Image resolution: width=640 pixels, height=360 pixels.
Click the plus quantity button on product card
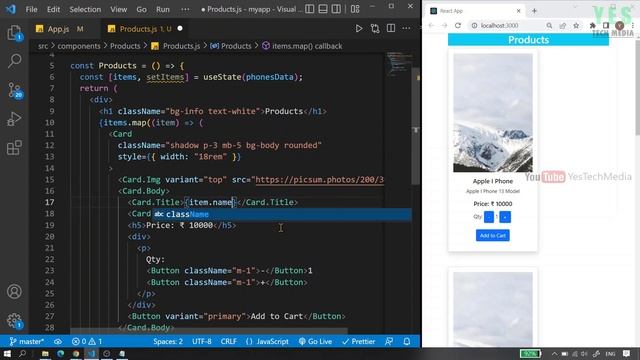point(505,217)
